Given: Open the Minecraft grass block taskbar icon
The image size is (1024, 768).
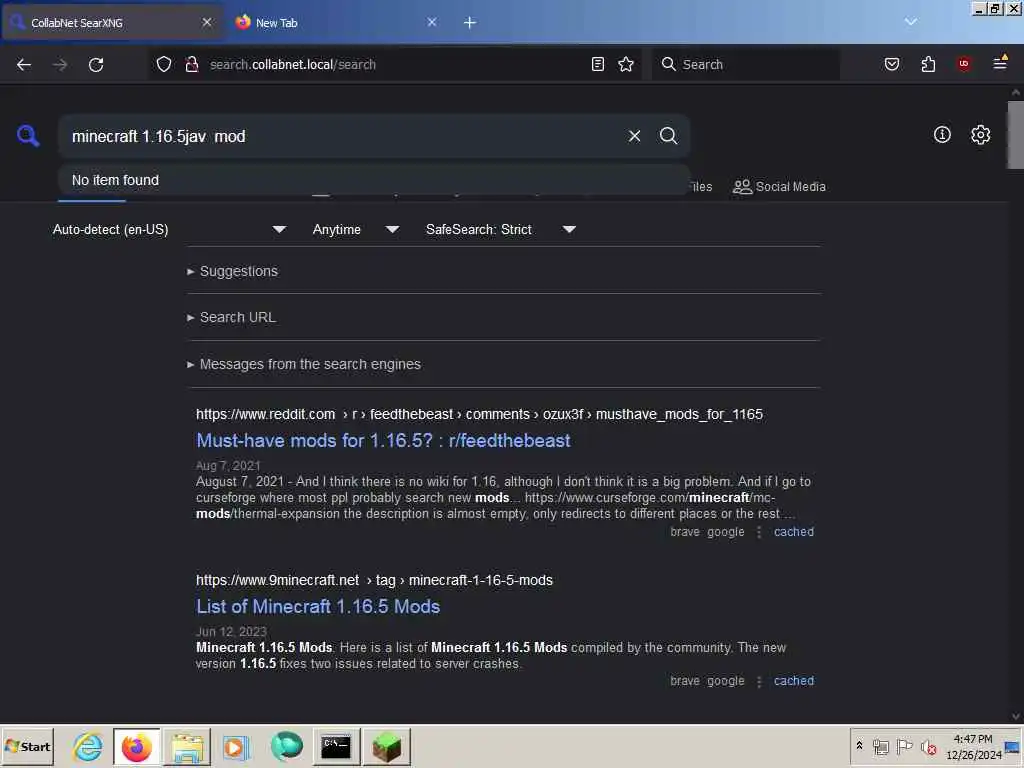Looking at the screenshot, I should (x=387, y=746).
